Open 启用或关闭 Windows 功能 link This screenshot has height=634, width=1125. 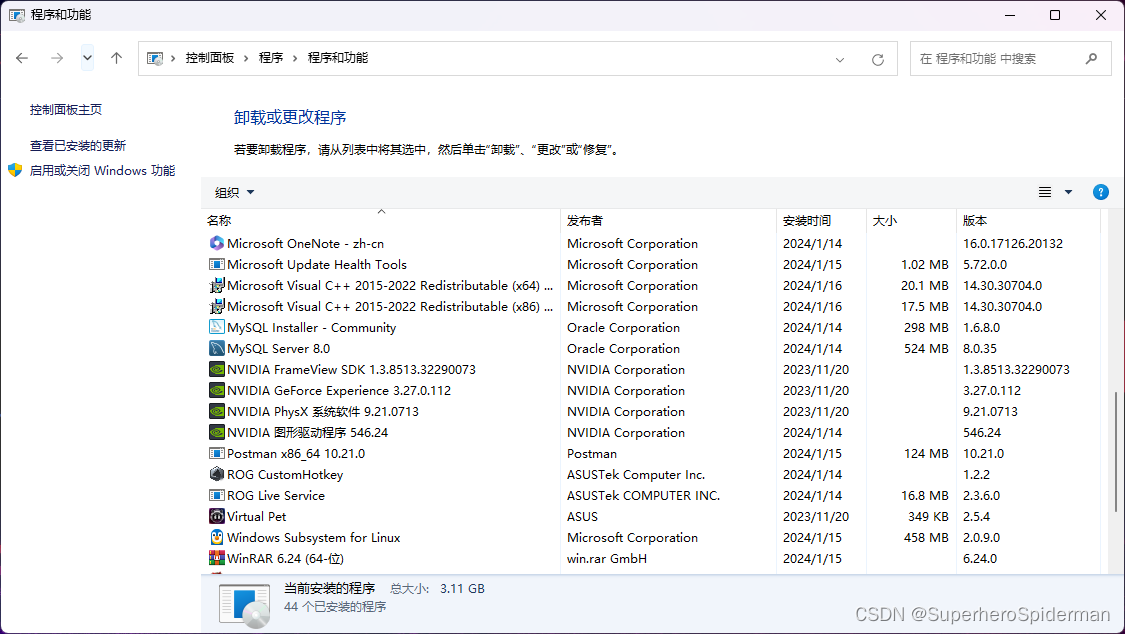click(102, 171)
